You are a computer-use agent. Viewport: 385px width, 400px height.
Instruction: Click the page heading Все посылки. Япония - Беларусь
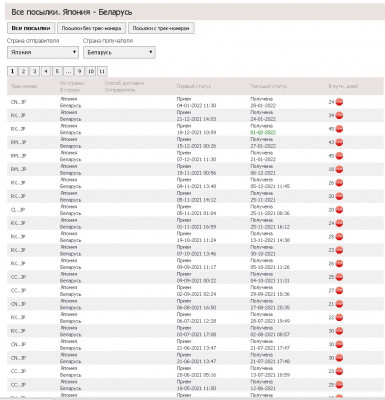pos(72,12)
